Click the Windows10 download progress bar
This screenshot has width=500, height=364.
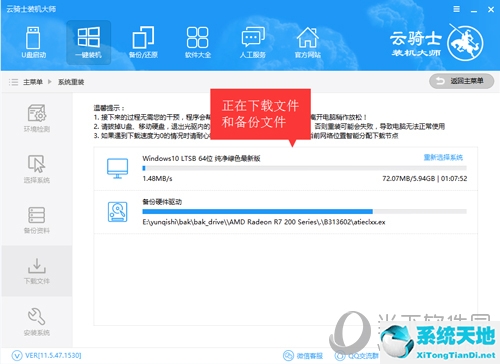pos(304,168)
